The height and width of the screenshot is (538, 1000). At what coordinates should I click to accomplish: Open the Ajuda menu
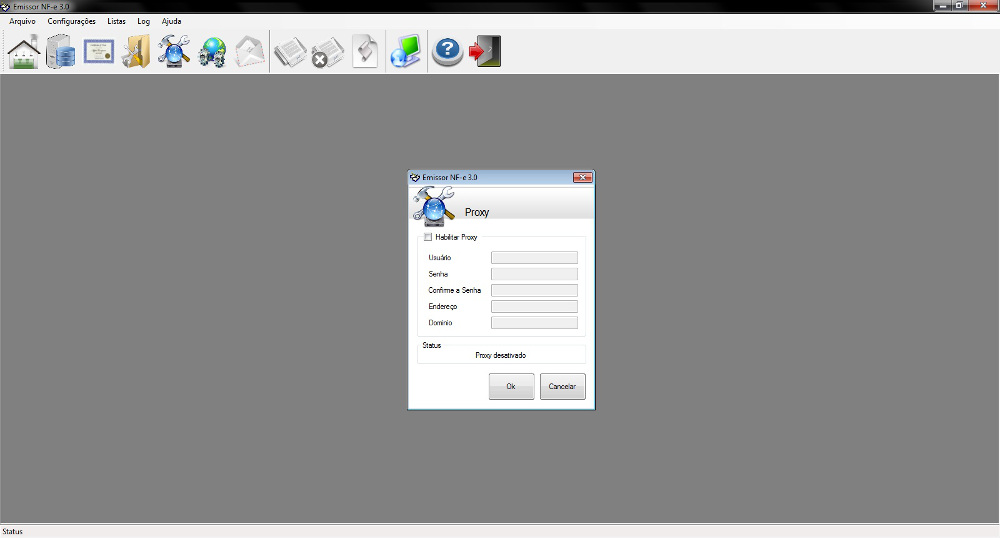coord(171,21)
